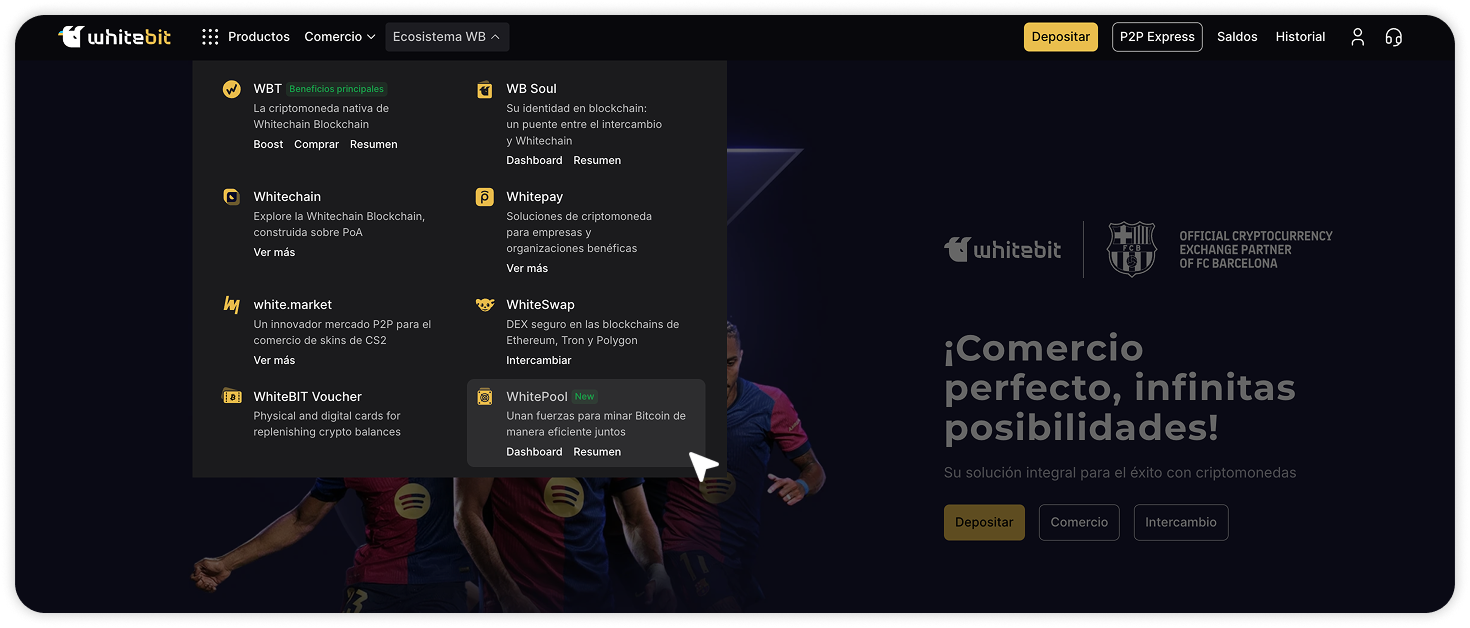Viewport: 1470px width, 628px height.
Task: Open the WBT Boost link
Action: click(268, 144)
